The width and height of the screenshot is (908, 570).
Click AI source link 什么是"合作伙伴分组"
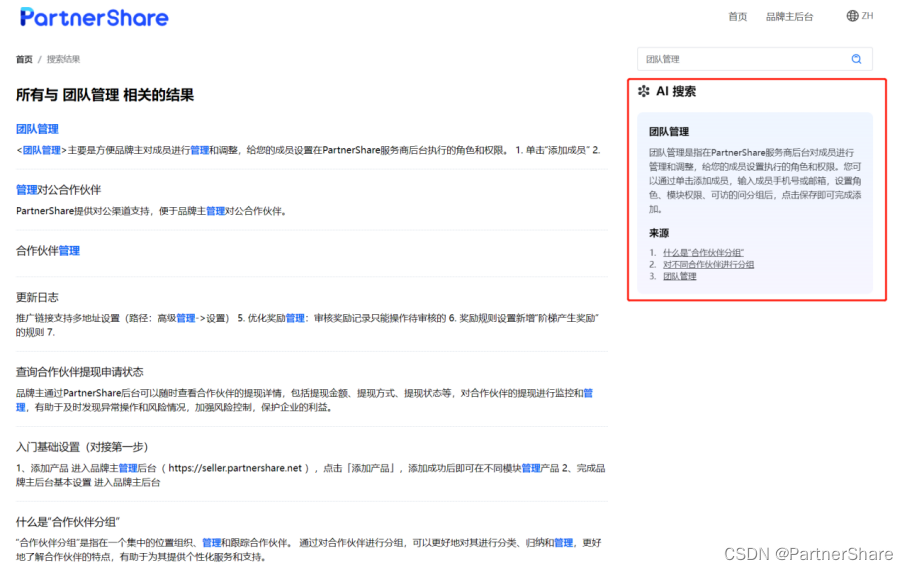click(703, 253)
